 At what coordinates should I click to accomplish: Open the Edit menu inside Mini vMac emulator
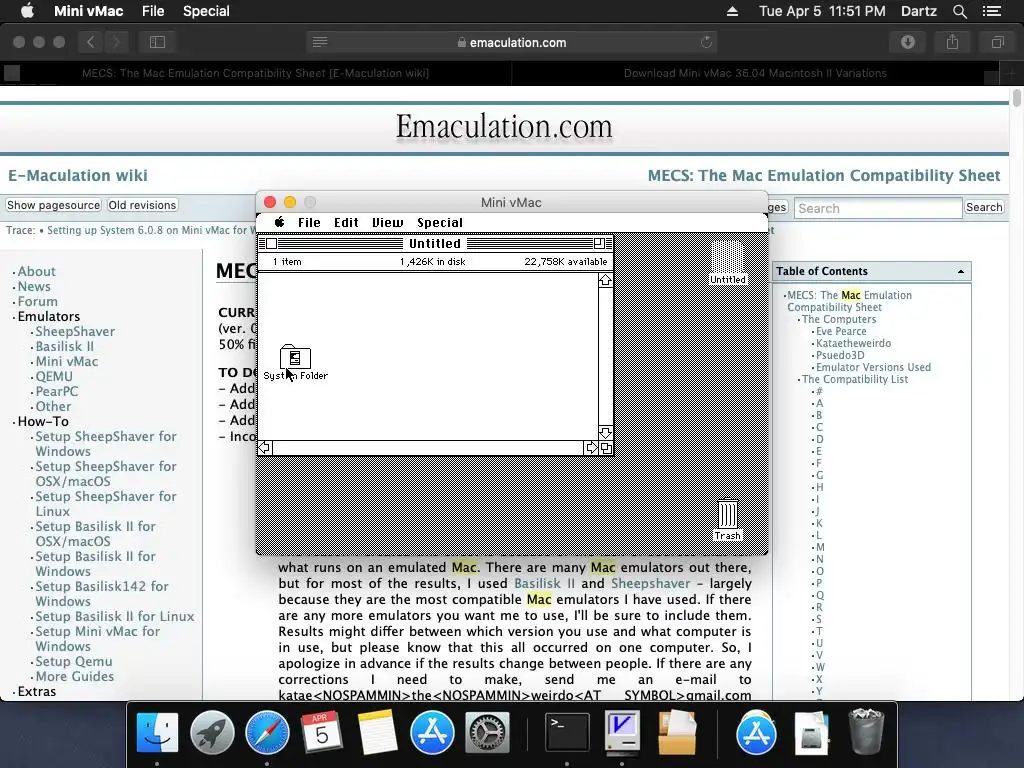click(346, 222)
